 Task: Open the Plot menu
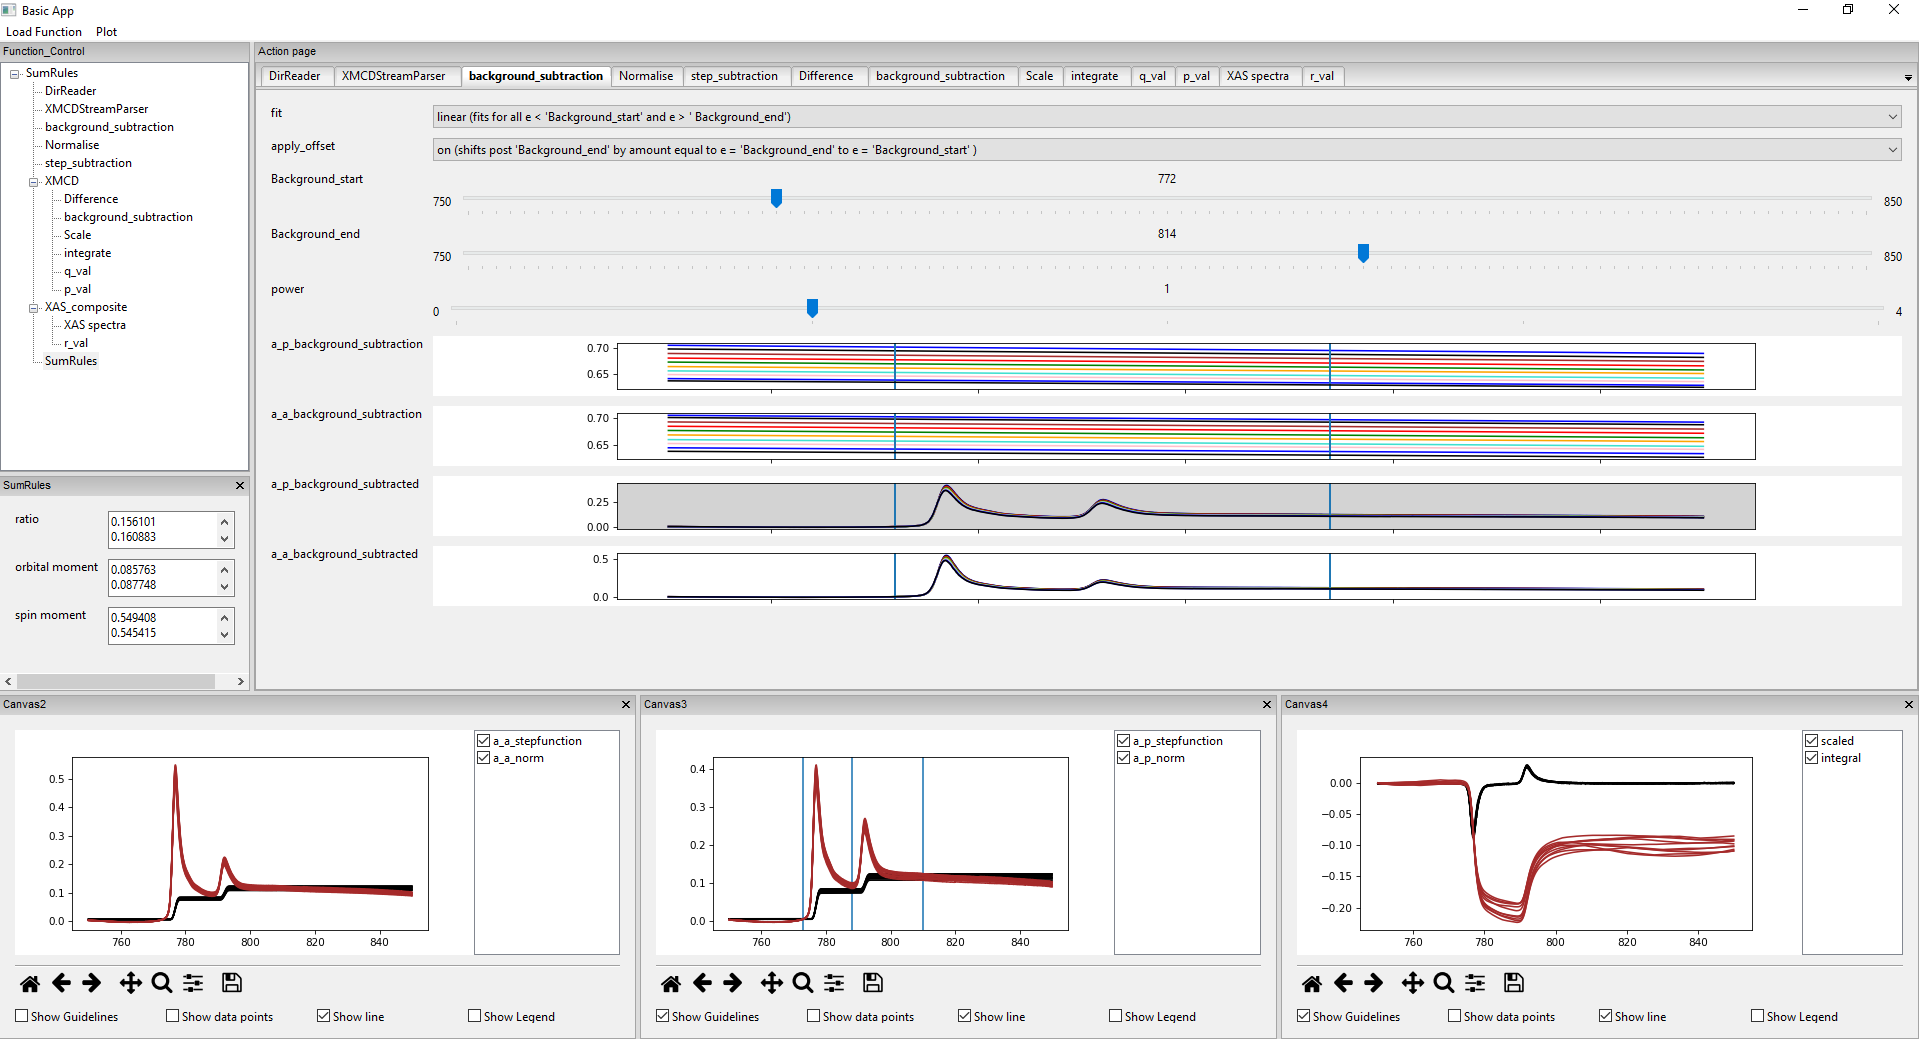point(106,32)
